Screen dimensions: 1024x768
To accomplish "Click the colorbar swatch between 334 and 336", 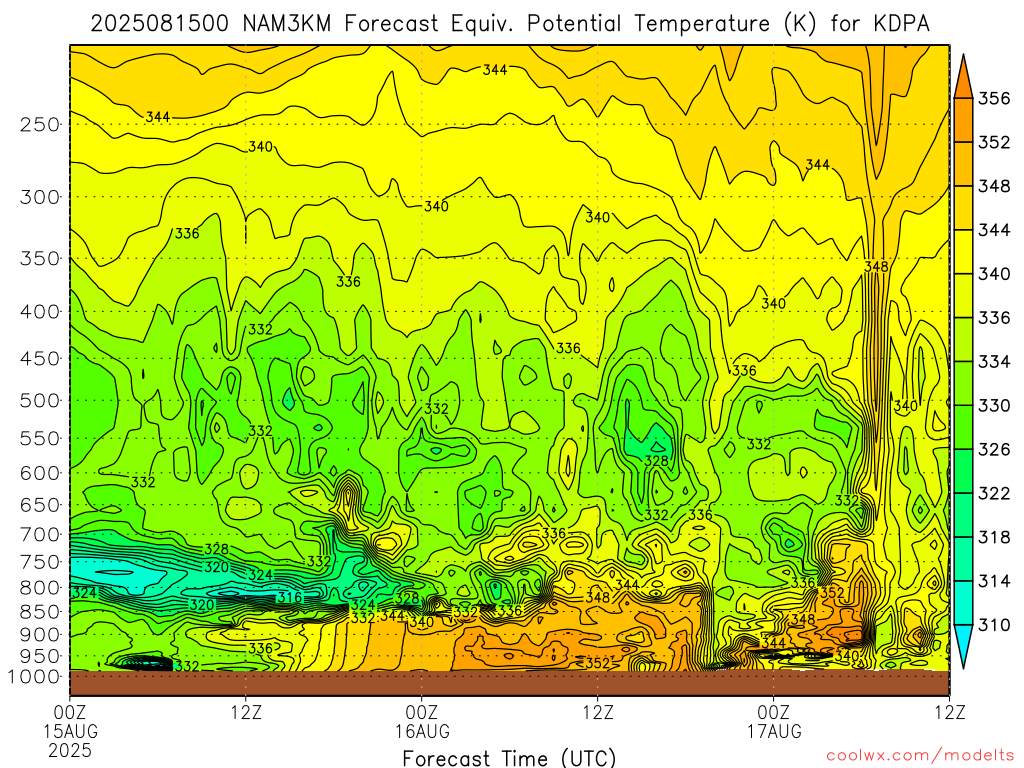I will tap(963, 340).
